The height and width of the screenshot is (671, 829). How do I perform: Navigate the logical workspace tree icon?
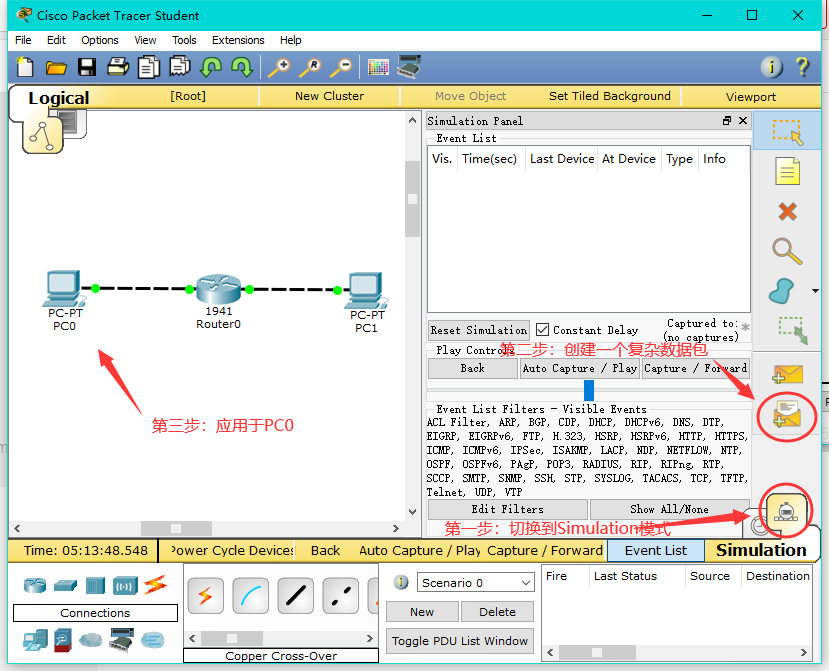(x=42, y=135)
